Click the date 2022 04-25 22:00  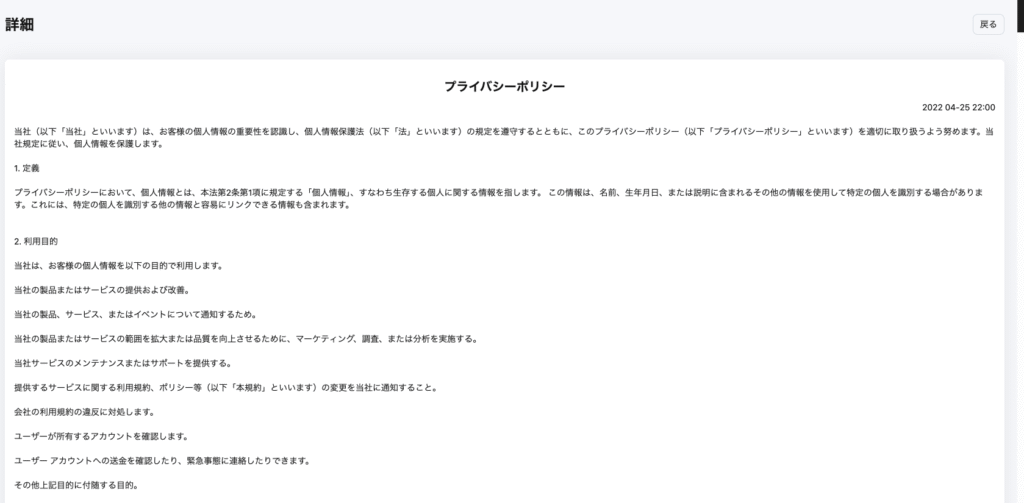[x=958, y=108]
